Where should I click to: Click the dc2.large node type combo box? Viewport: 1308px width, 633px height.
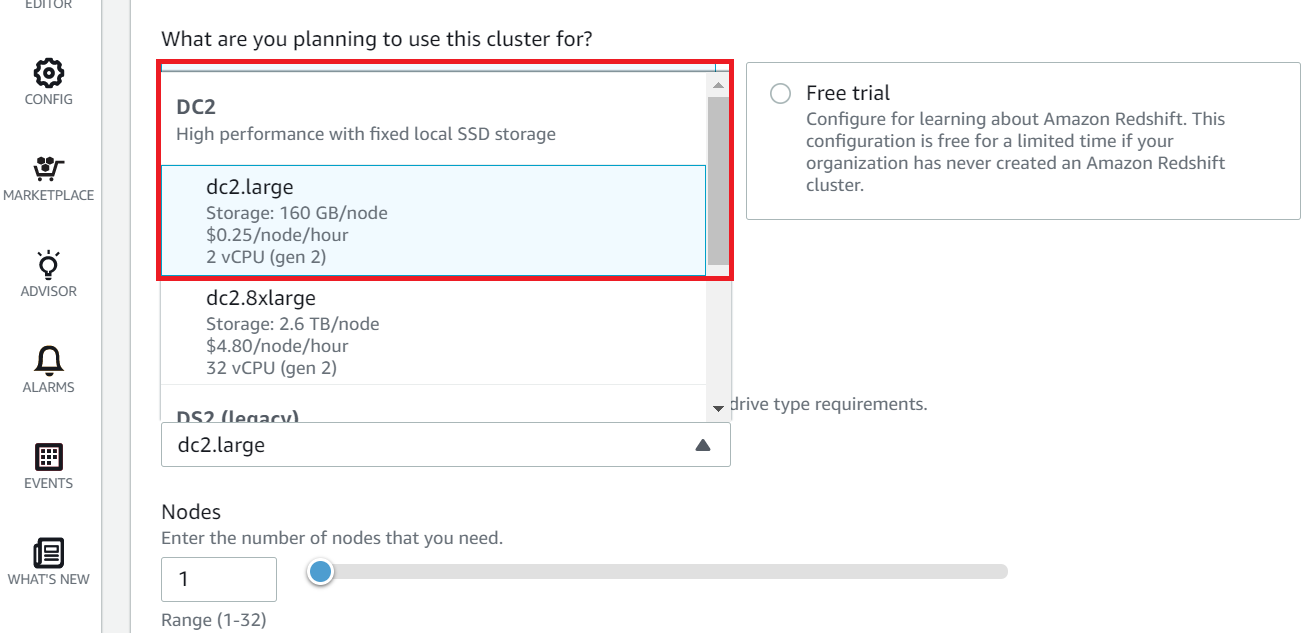430,445
